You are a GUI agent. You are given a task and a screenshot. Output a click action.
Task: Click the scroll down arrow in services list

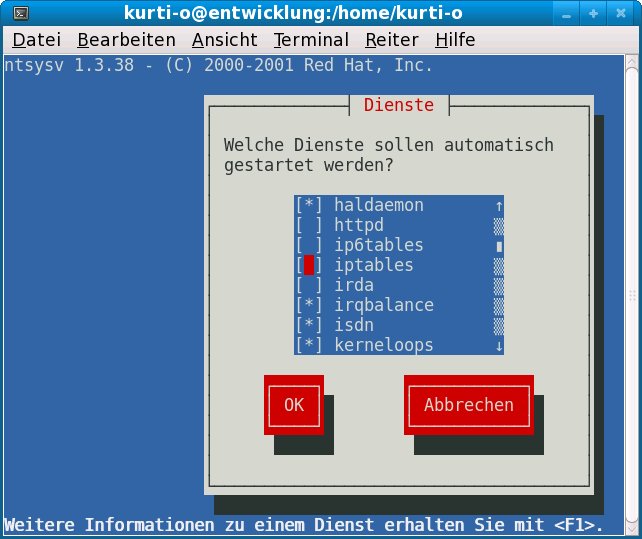499,345
